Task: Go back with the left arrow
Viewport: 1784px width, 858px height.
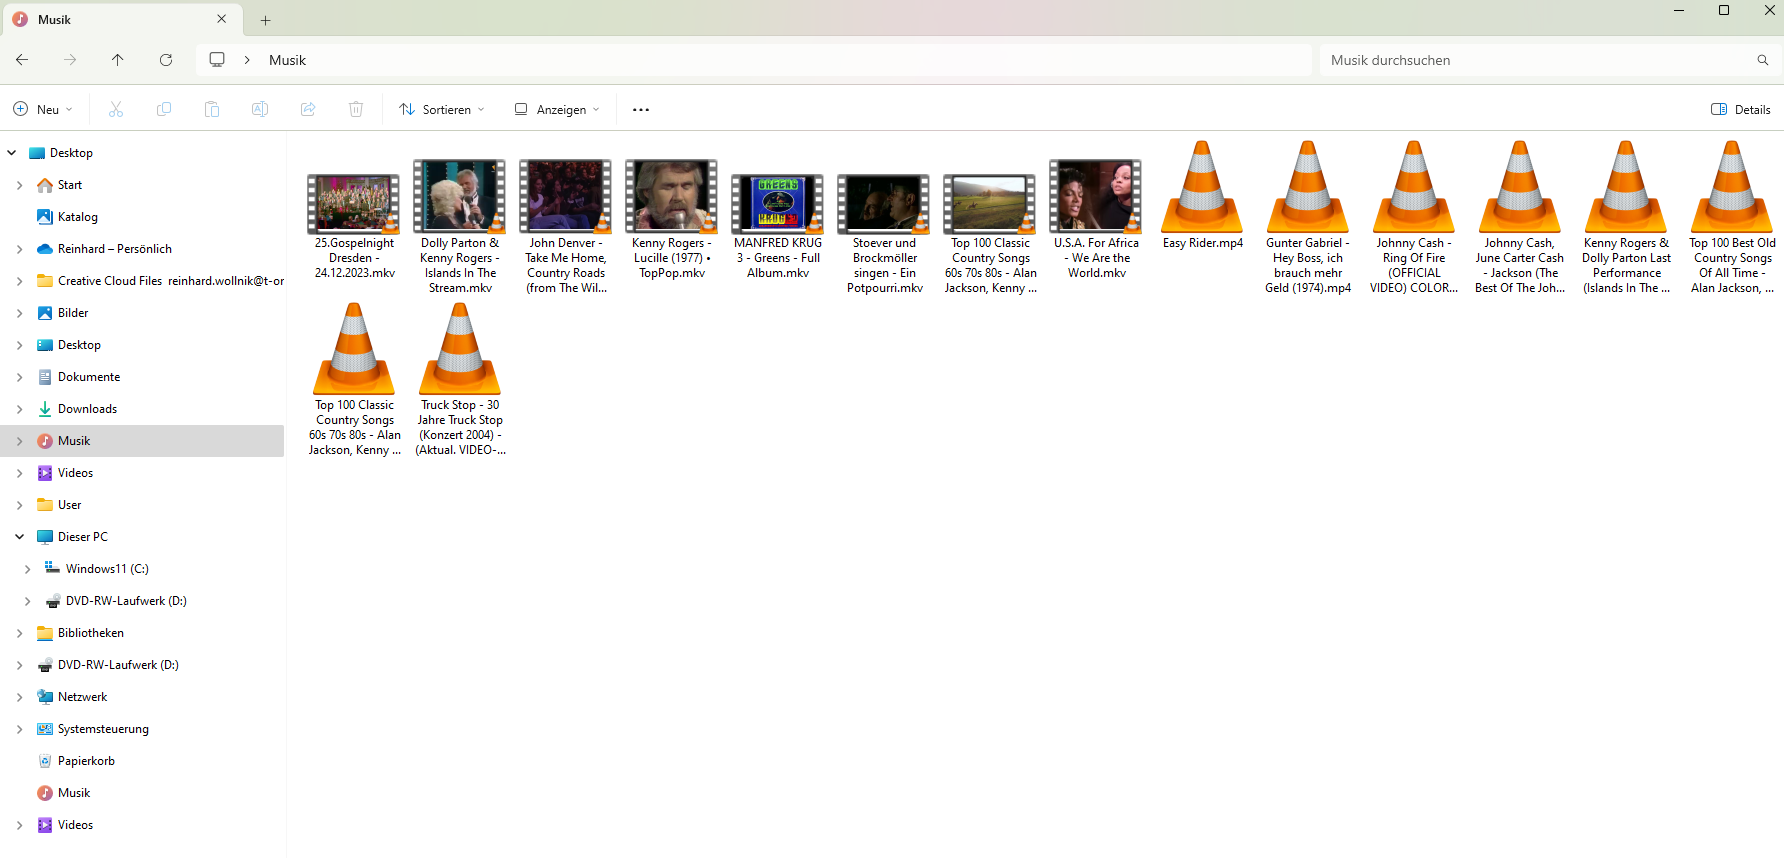Action: point(22,60)
